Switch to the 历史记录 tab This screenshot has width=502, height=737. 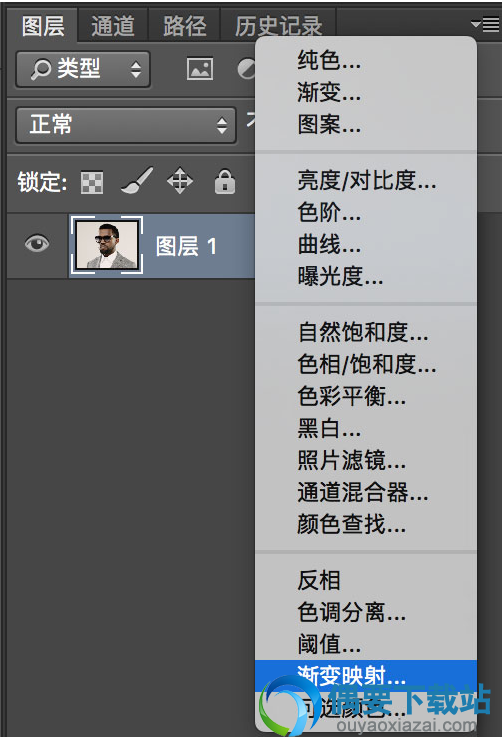click(278, 26)
